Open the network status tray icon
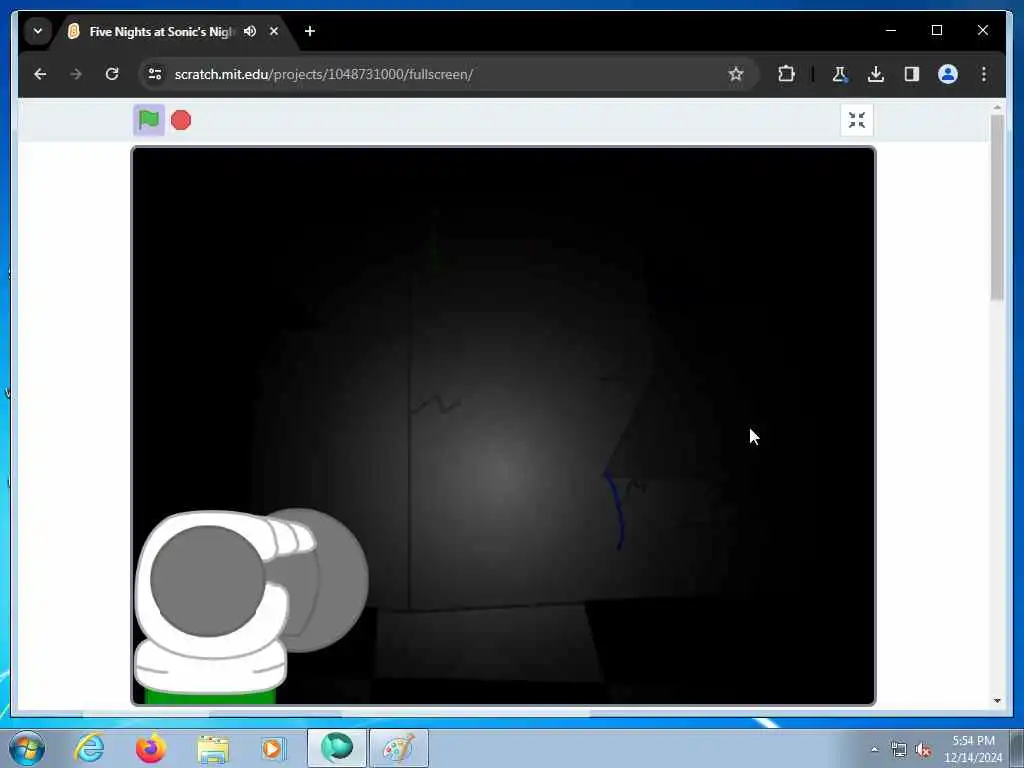Image resolution: width=1024 pixels, height=768 pixels. (899, 750)
